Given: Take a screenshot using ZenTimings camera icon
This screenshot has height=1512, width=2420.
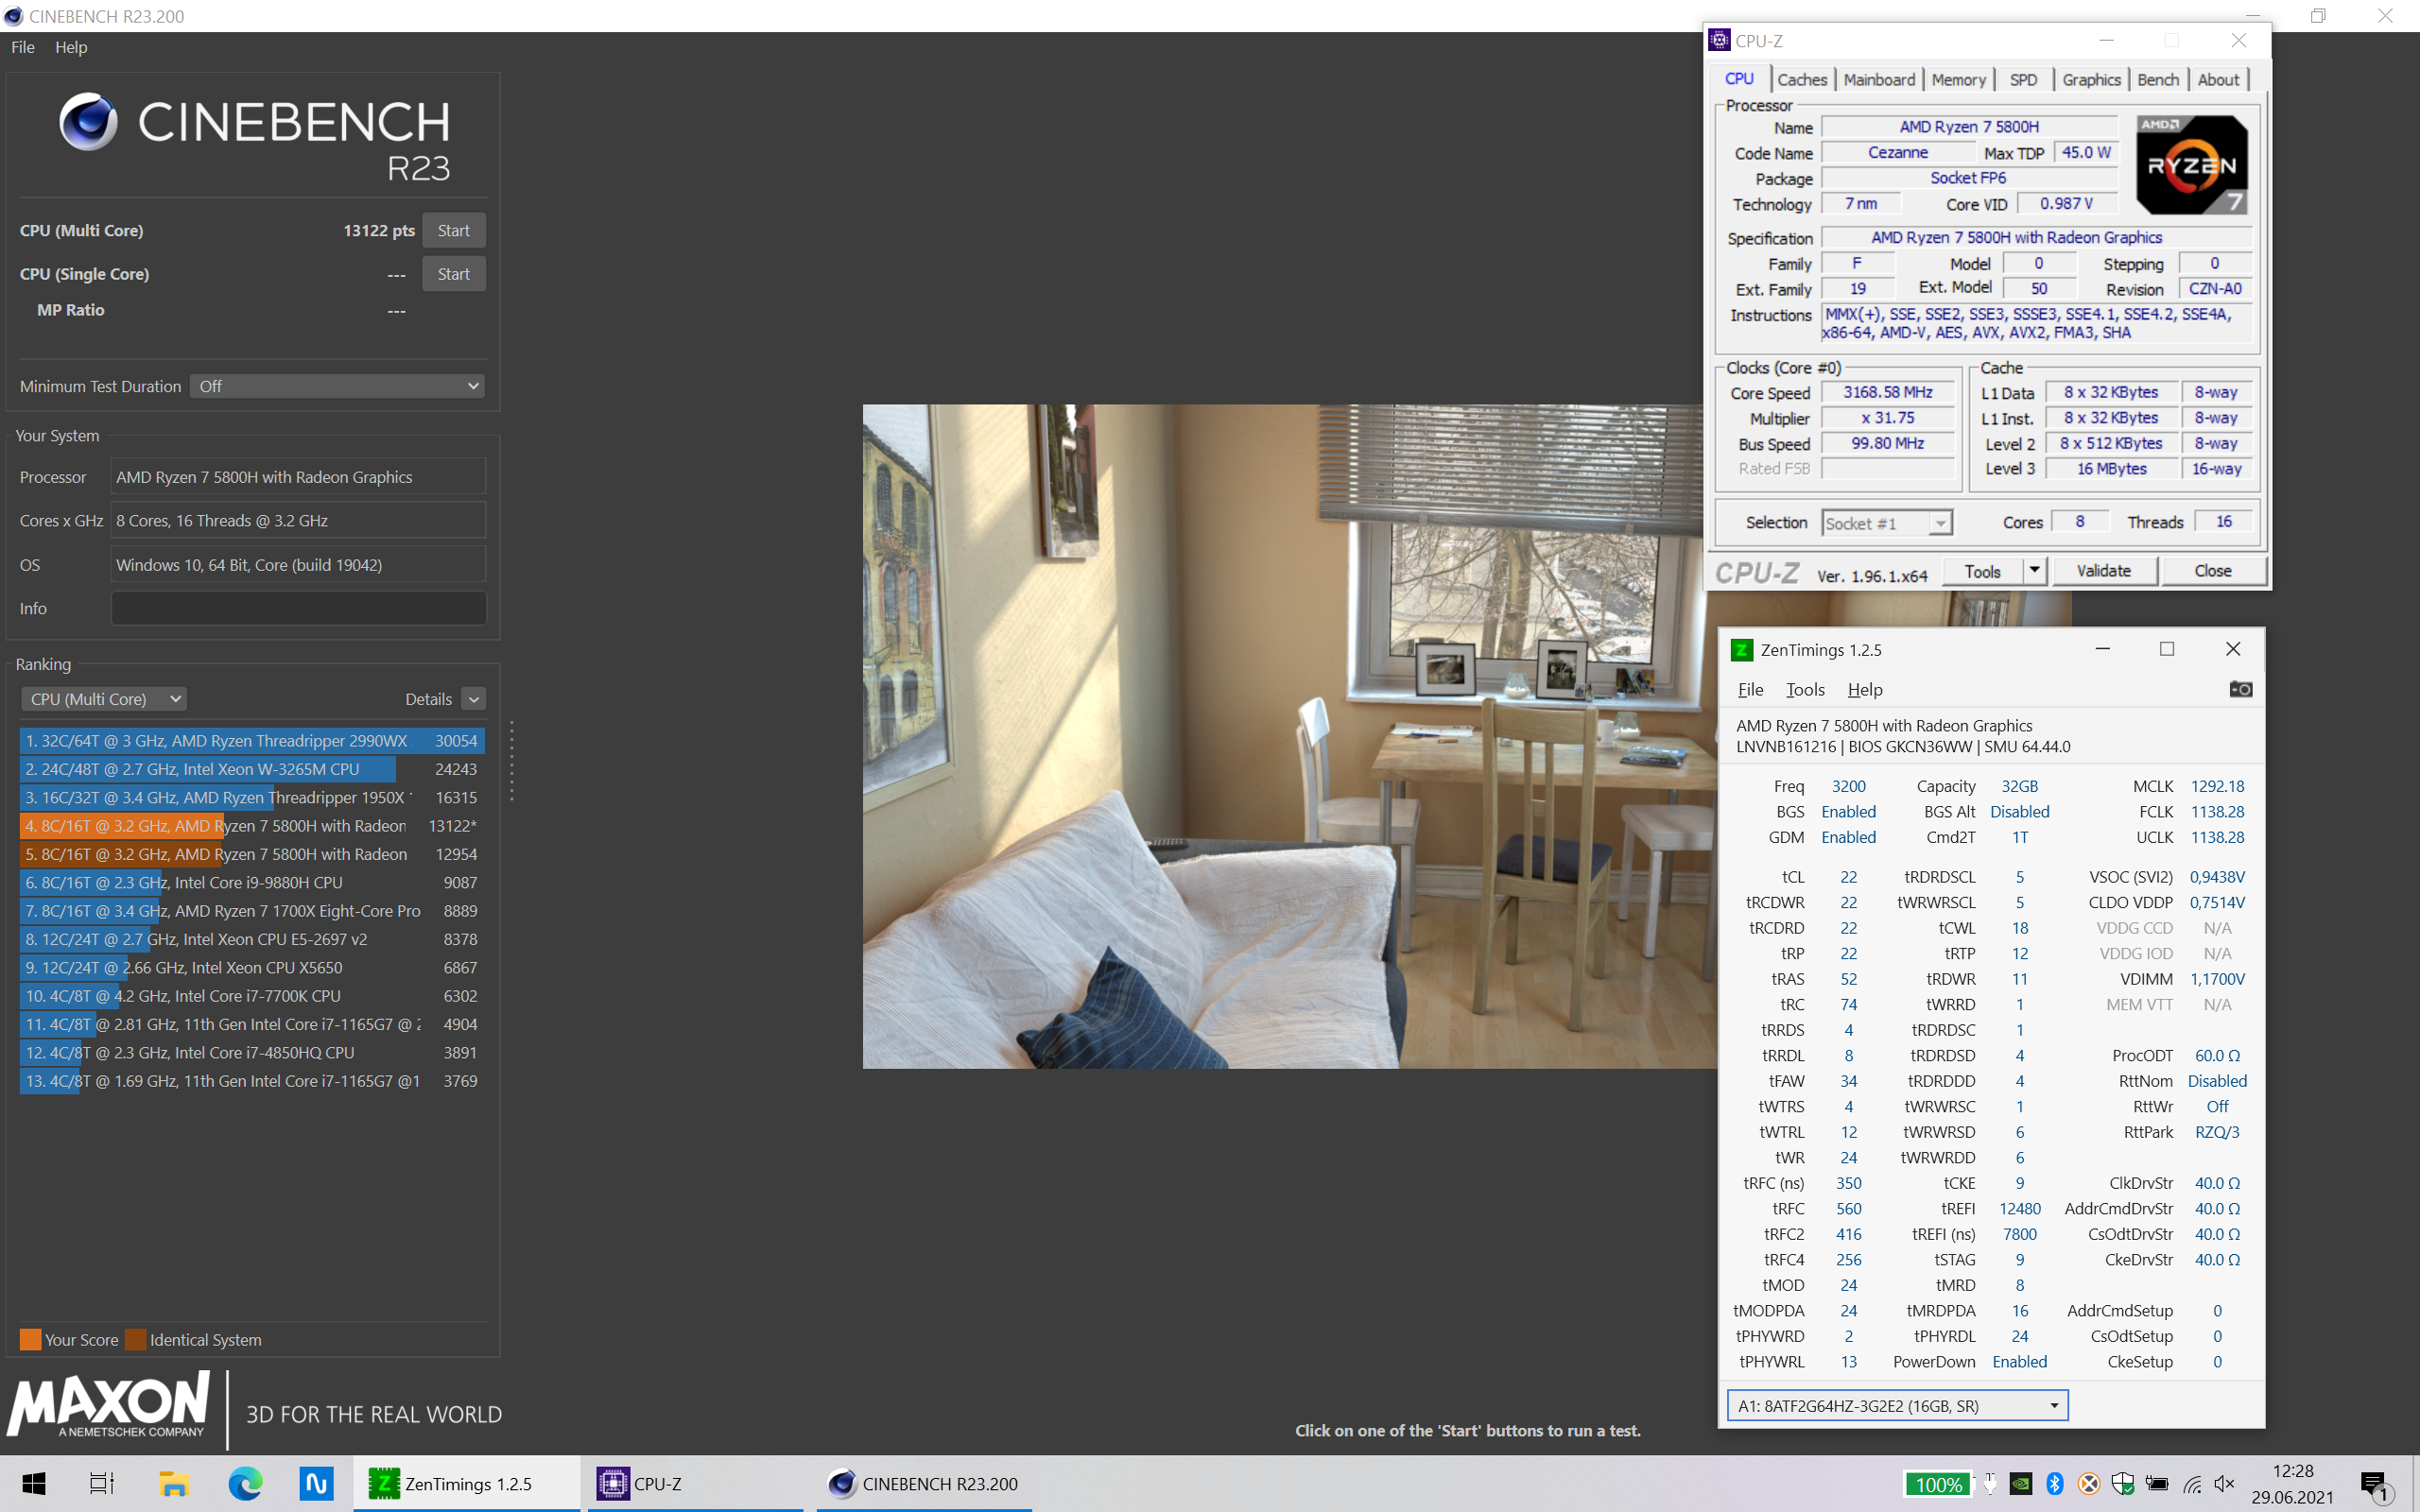Looking at the screenshot, I should tap(2241, 689).
